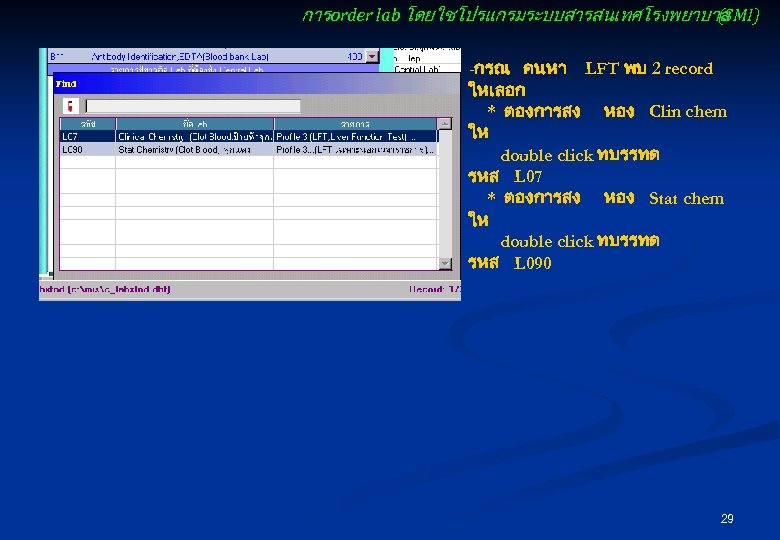Click the lab name column header
780x540 pixels.
[195, 123]
